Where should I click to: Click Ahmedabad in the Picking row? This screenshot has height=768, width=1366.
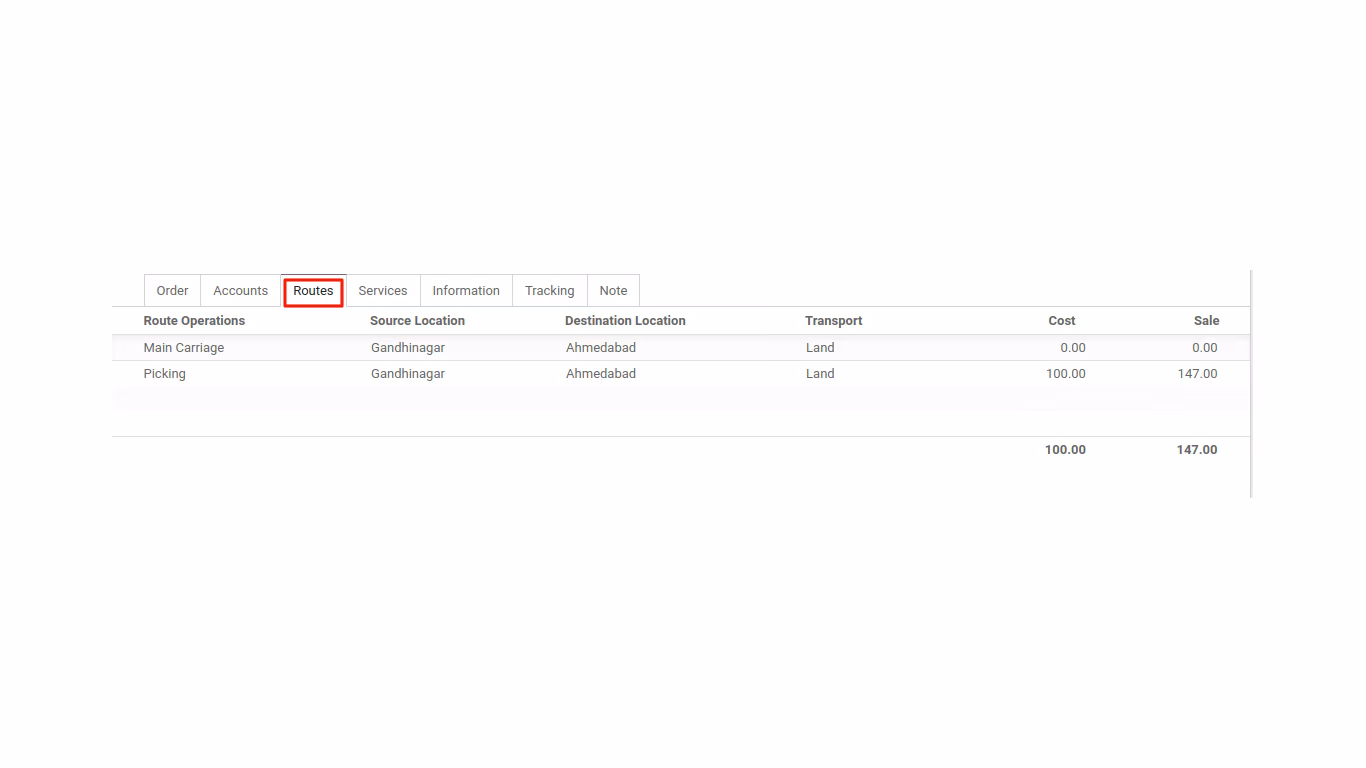[x=601, y=374]
